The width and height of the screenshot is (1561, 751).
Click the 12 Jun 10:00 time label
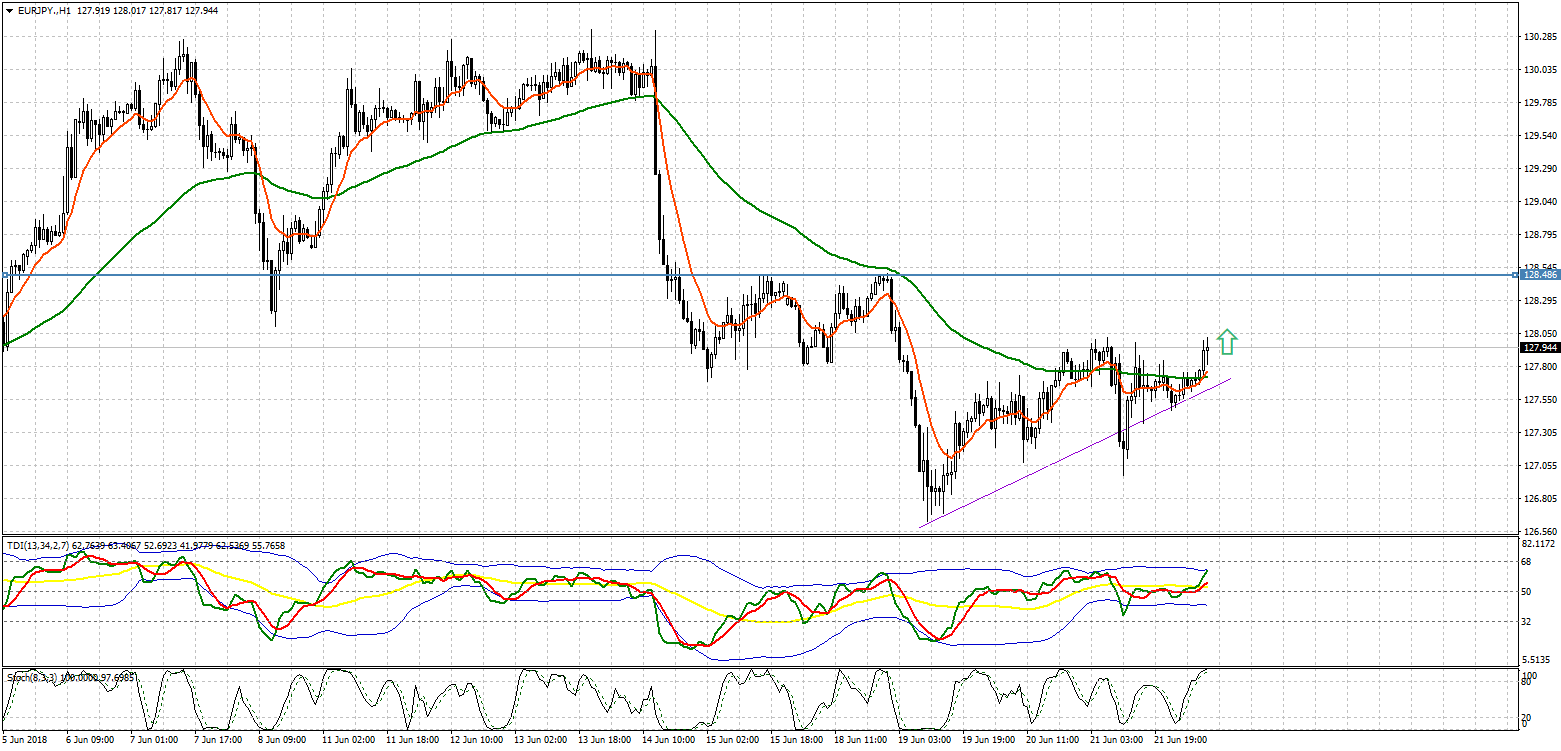click(x=476, y=740)
